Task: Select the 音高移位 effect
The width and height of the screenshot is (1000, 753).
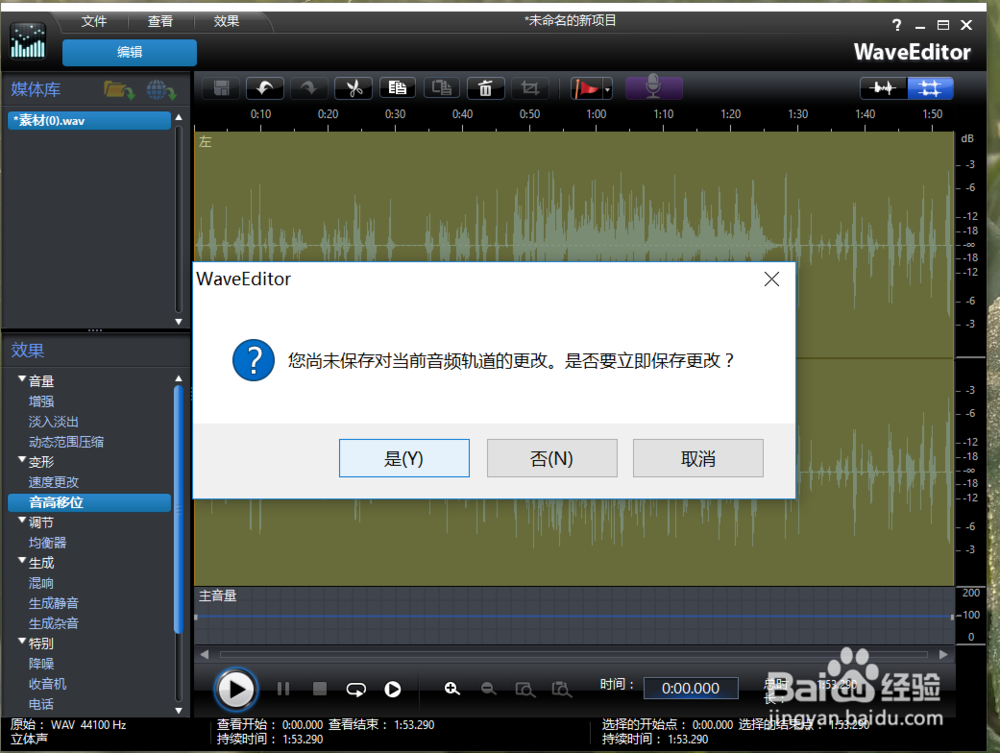Action: click(89, 502)
